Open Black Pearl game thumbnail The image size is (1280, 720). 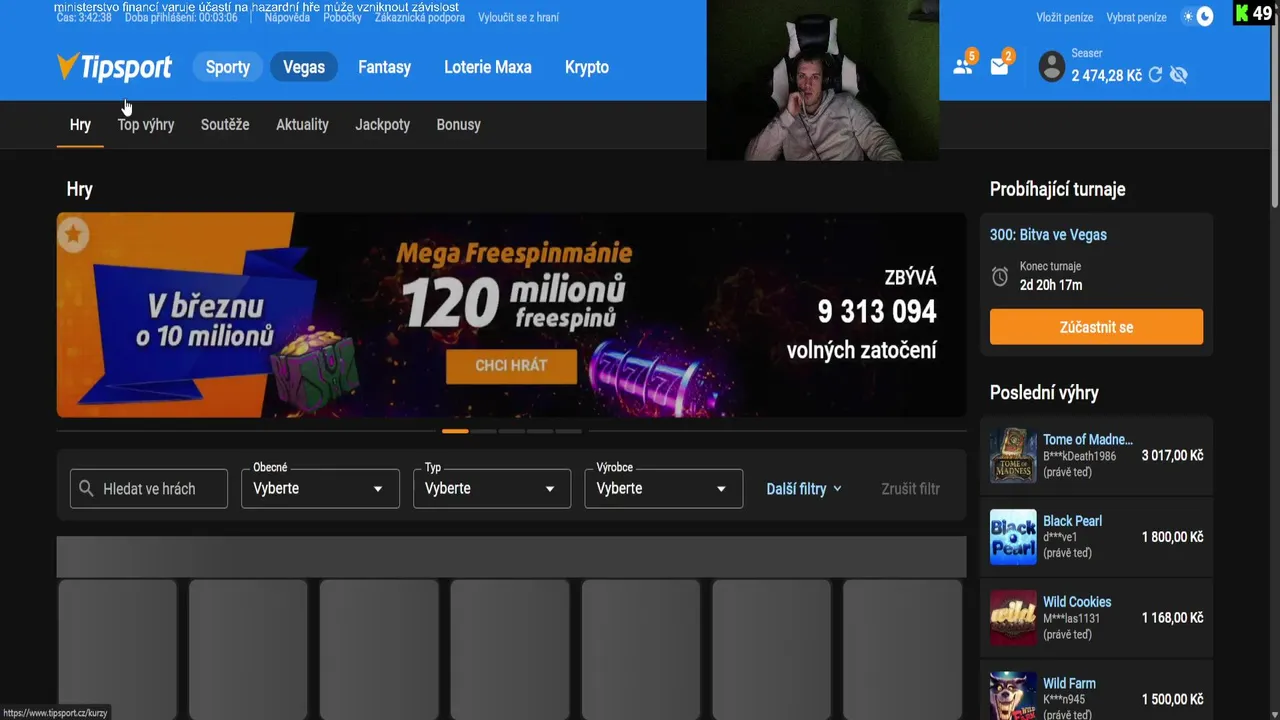(1013, 537)
